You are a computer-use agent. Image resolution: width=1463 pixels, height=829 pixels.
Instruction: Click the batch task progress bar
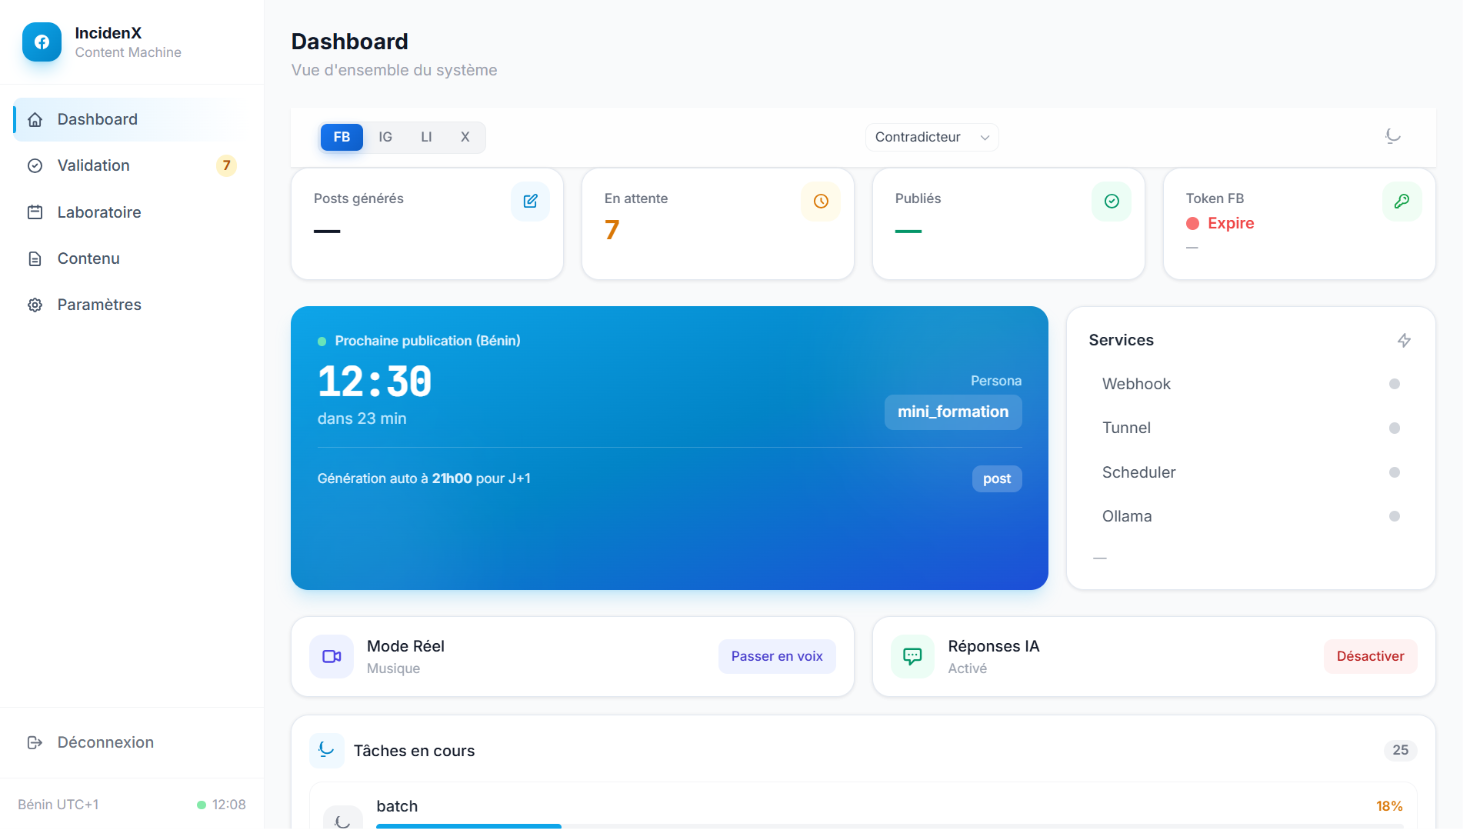(890, 826)
